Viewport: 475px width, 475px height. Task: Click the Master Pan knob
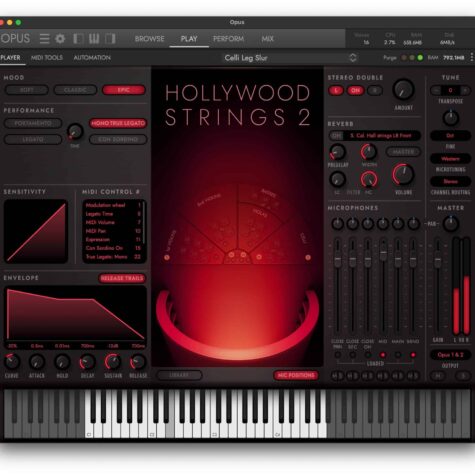pyautogui.click(x=451, y=224)
